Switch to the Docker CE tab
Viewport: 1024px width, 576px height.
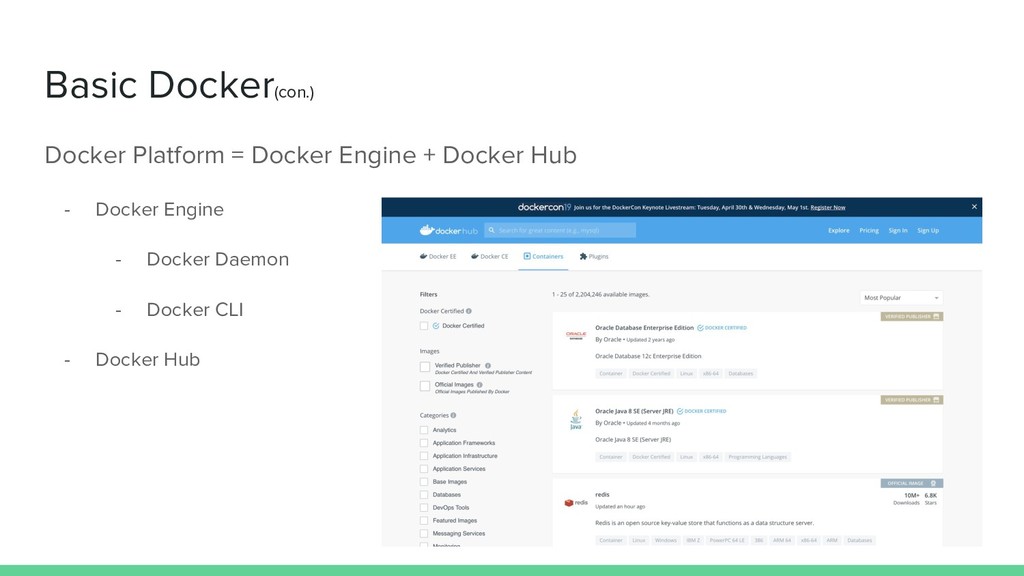pyautogui.click(x=490, y=257)
